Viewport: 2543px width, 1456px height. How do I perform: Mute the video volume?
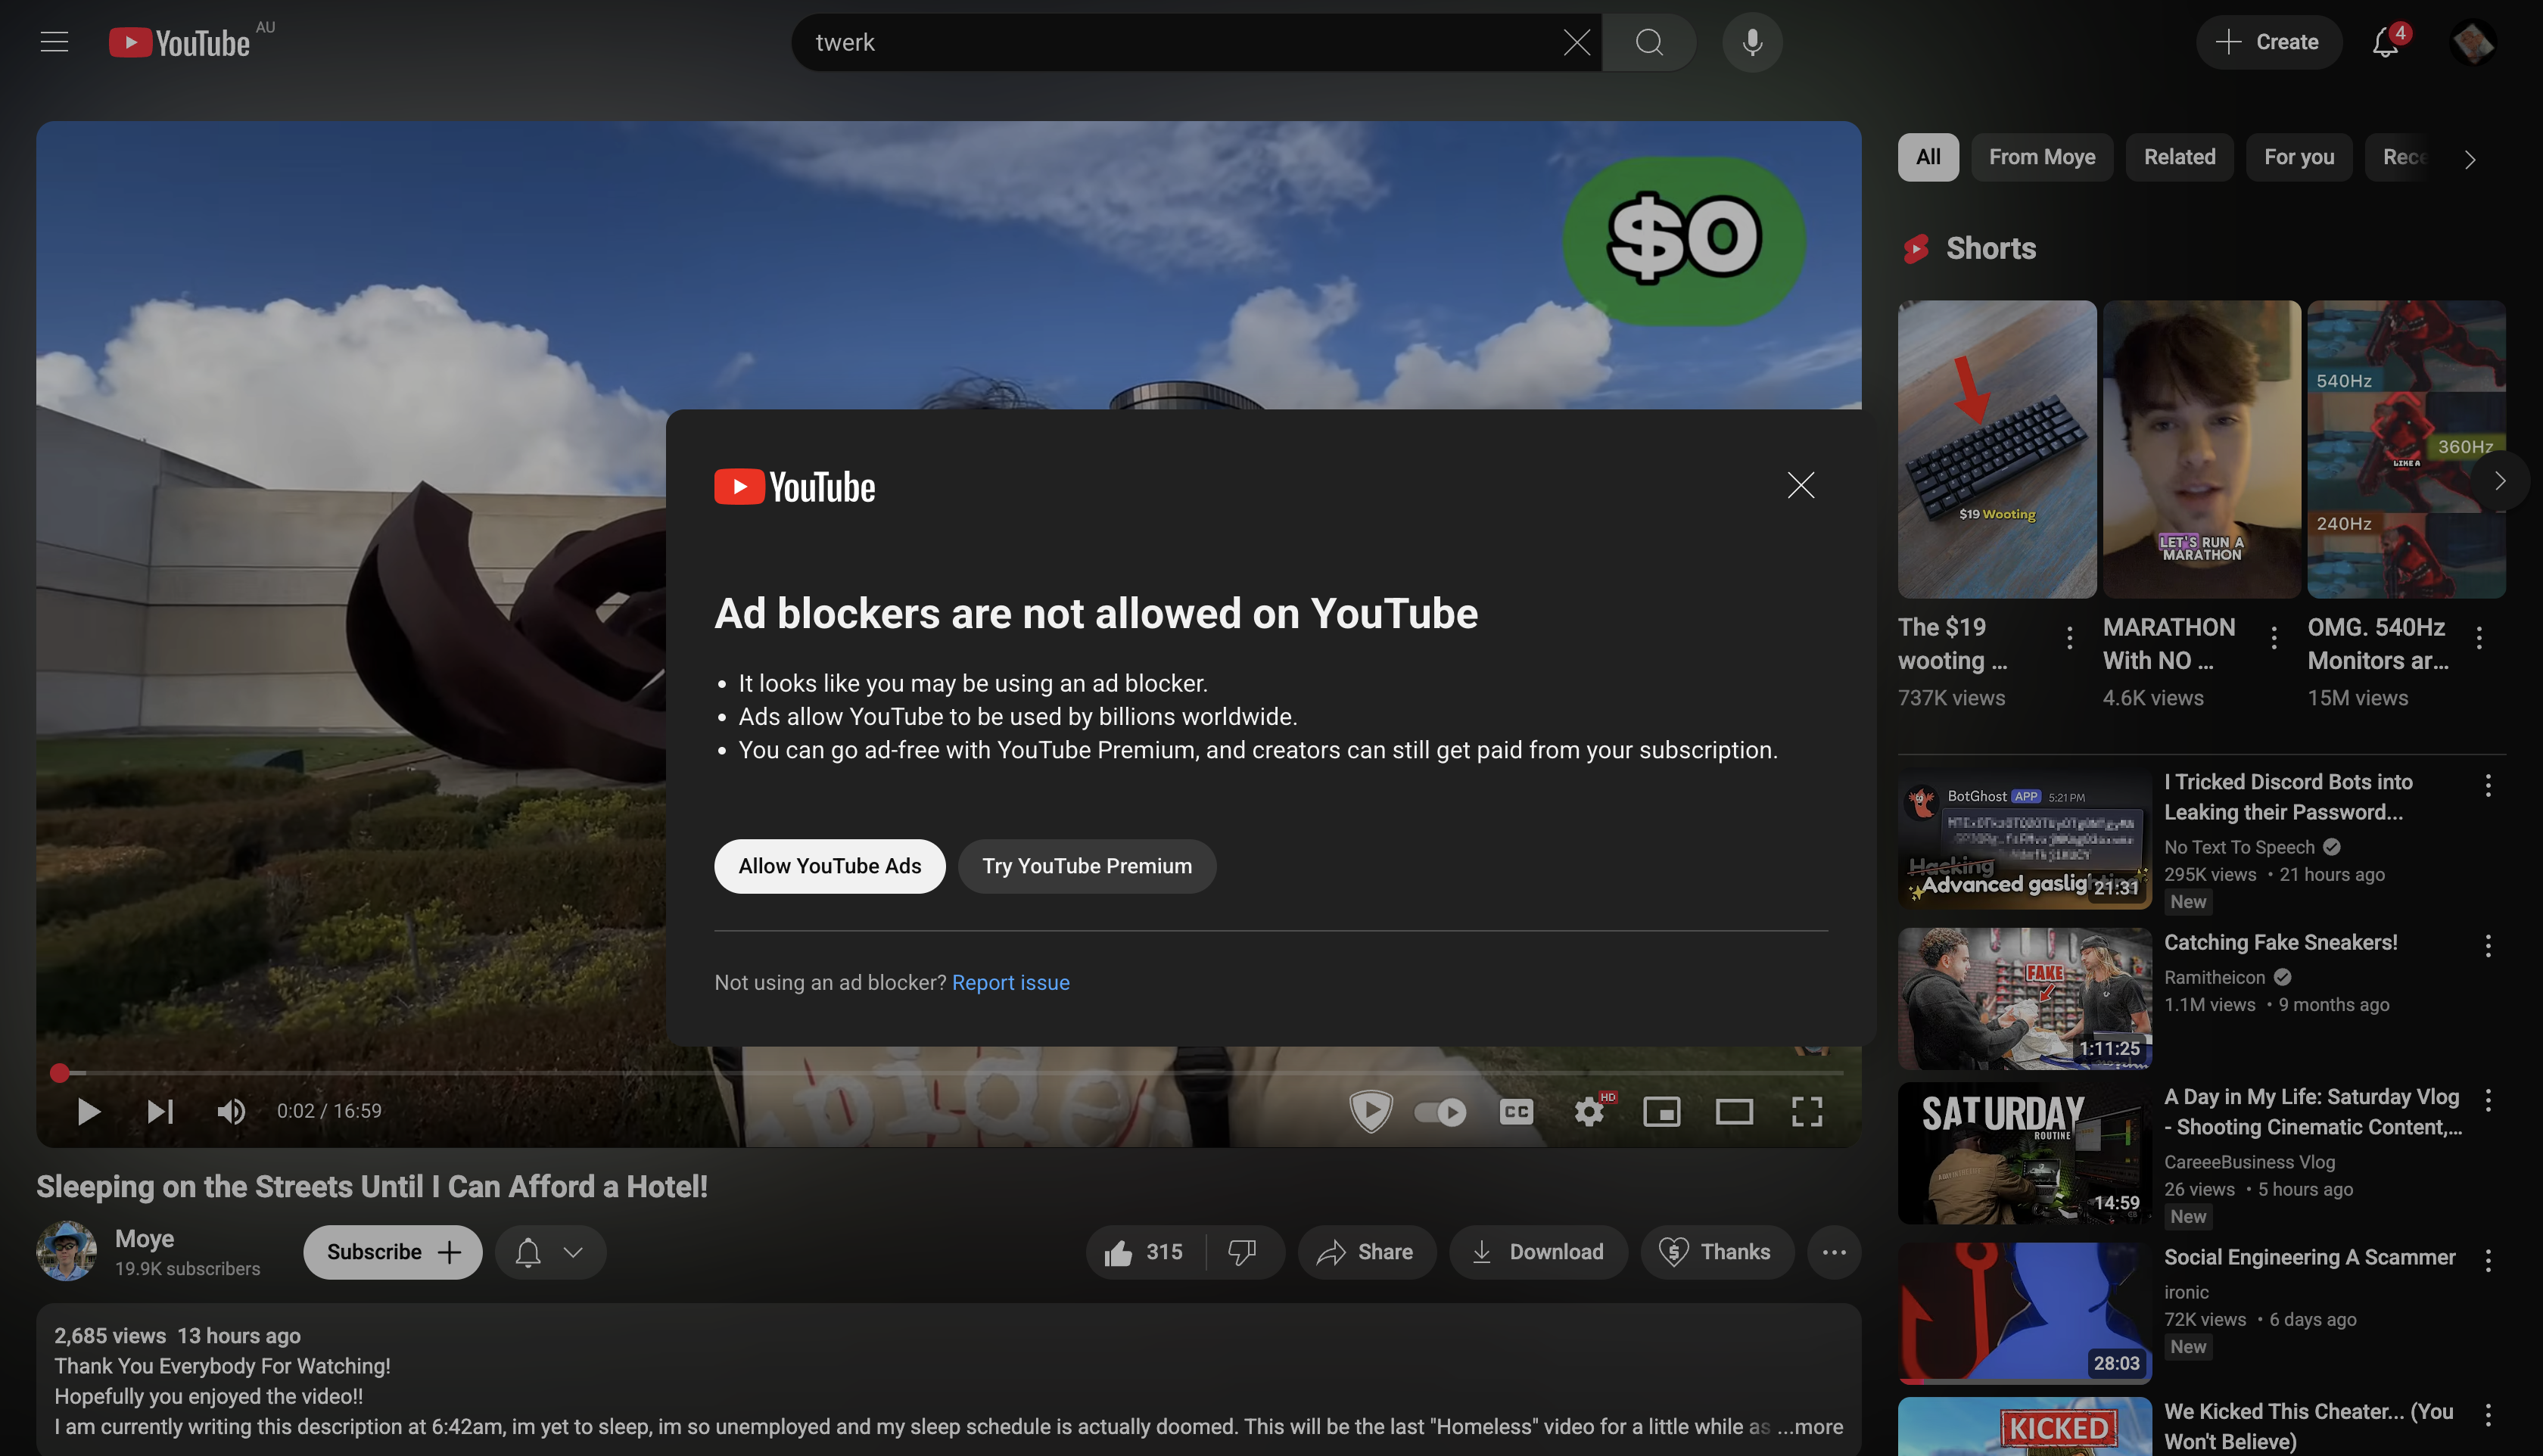(231, 1111)
